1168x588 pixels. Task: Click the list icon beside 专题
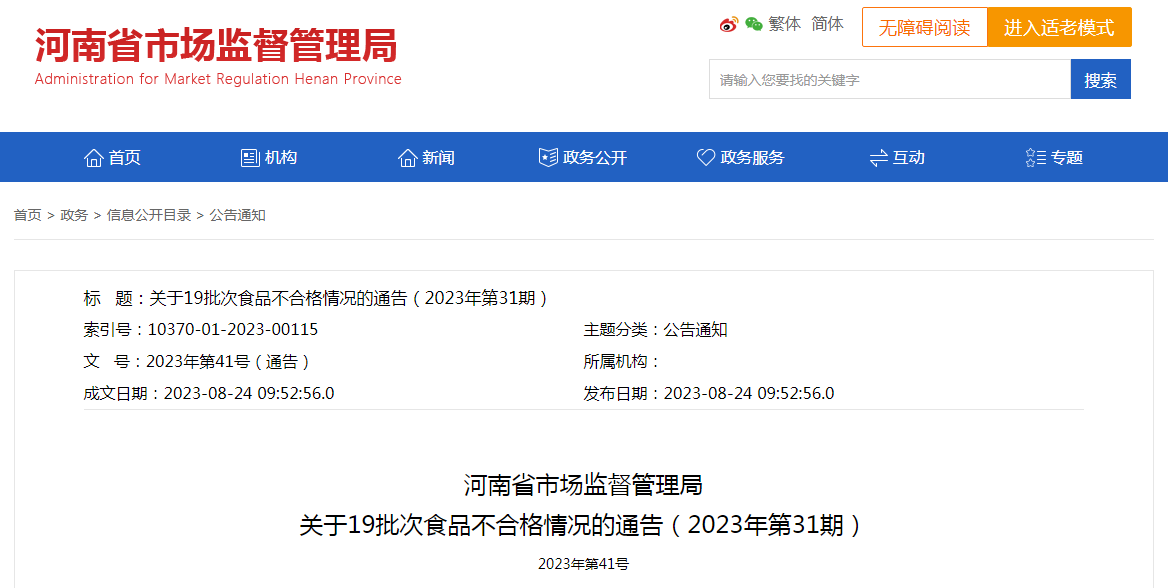coord(1036,158)
